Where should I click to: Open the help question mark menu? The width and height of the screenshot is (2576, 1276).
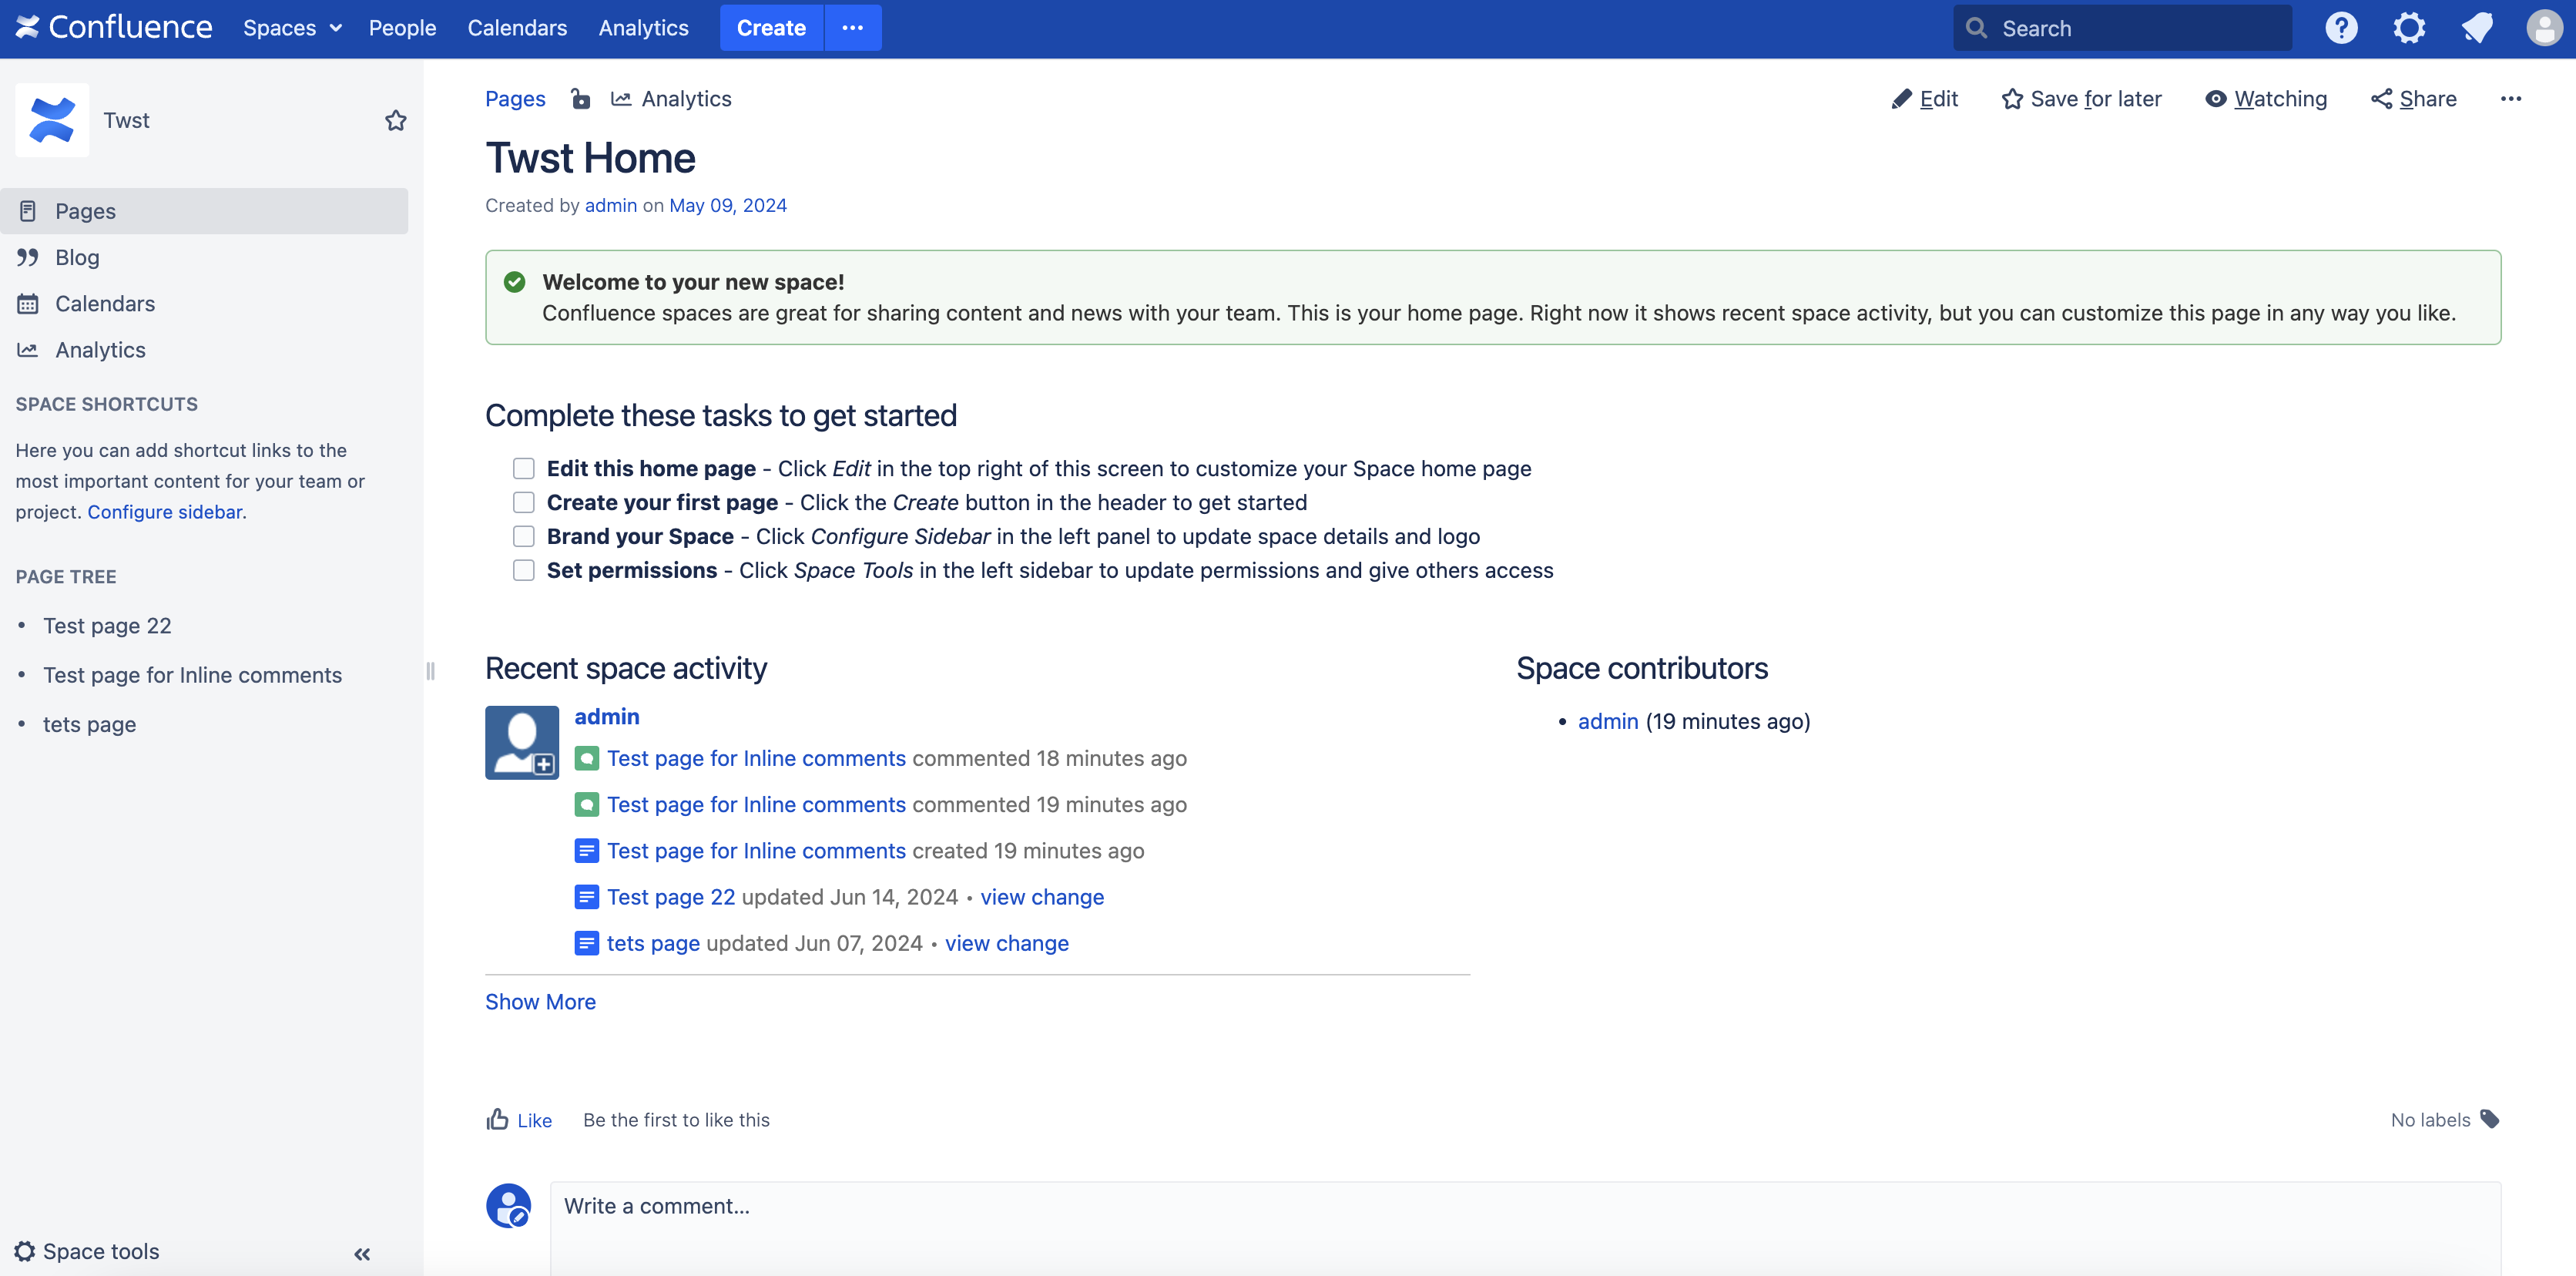click(x=2341, y=28)
